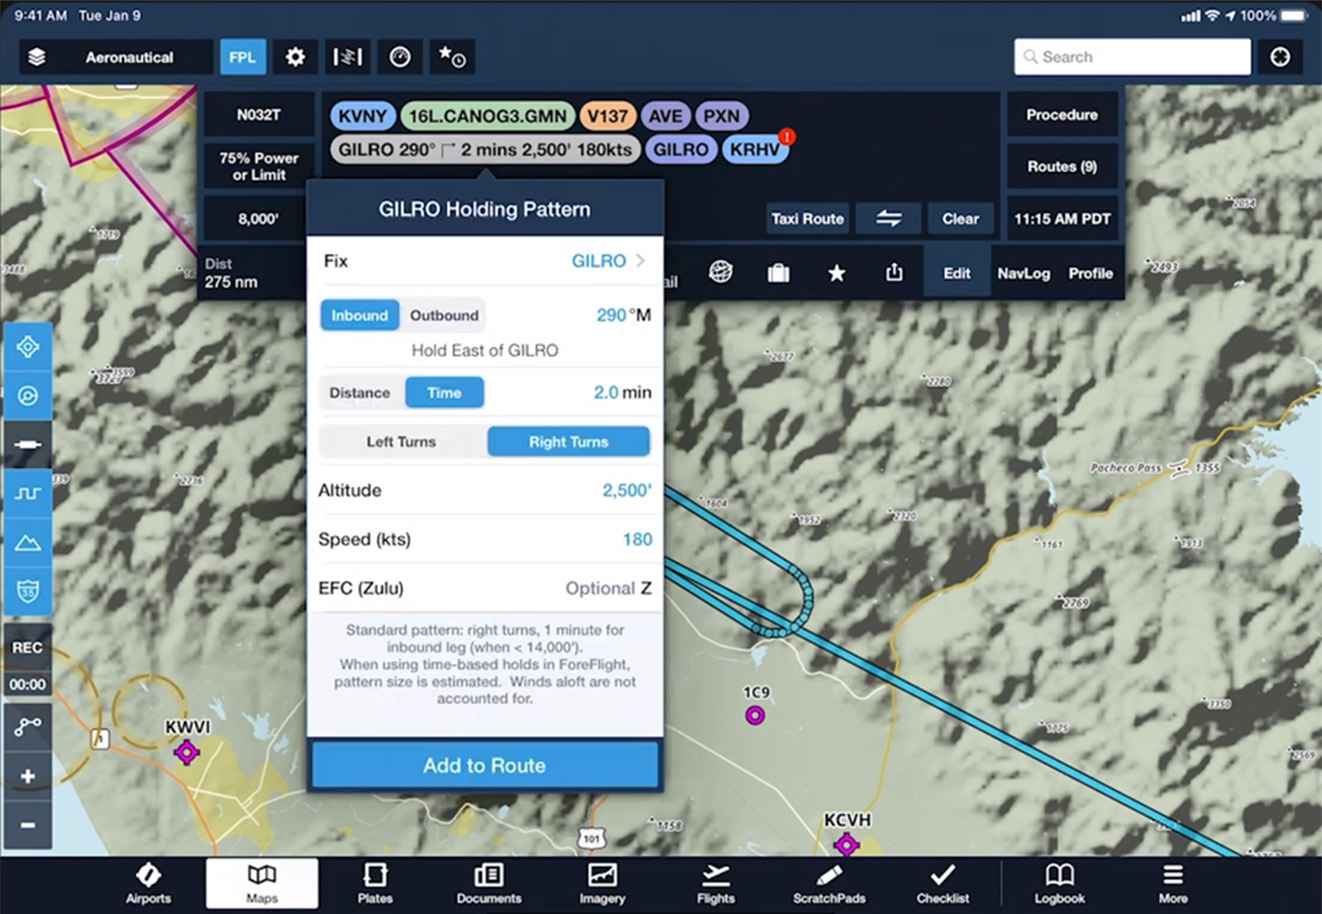Choose Time leg type

pos(444,393)
